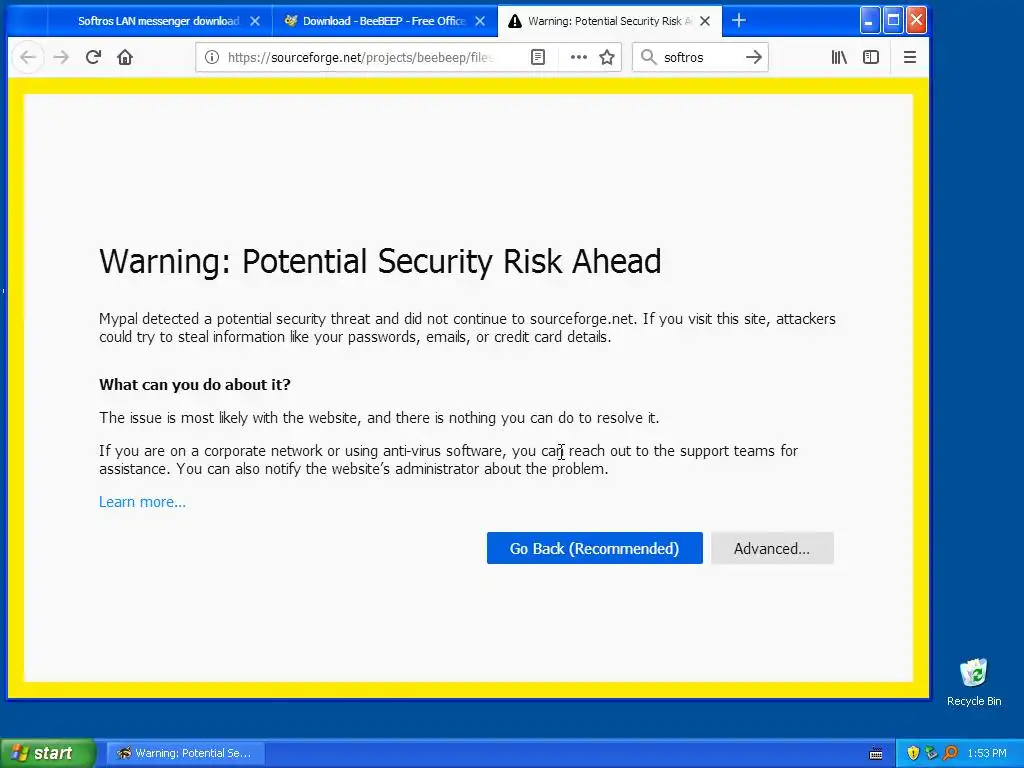Click the on-screen keyboard taskbar icon
The width and height of the screenshot is (1024, 768).
876,754
